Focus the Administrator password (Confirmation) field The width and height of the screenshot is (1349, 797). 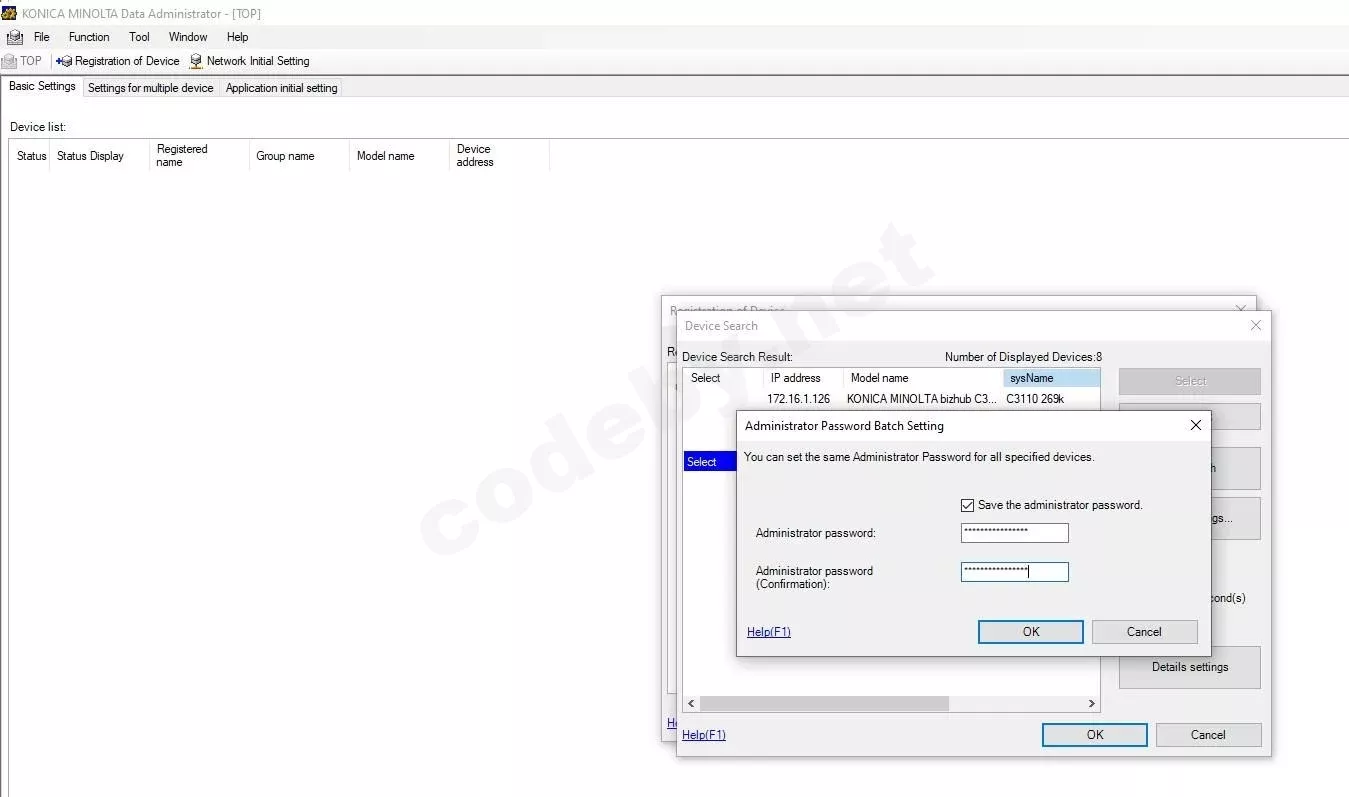point(1014,572)
